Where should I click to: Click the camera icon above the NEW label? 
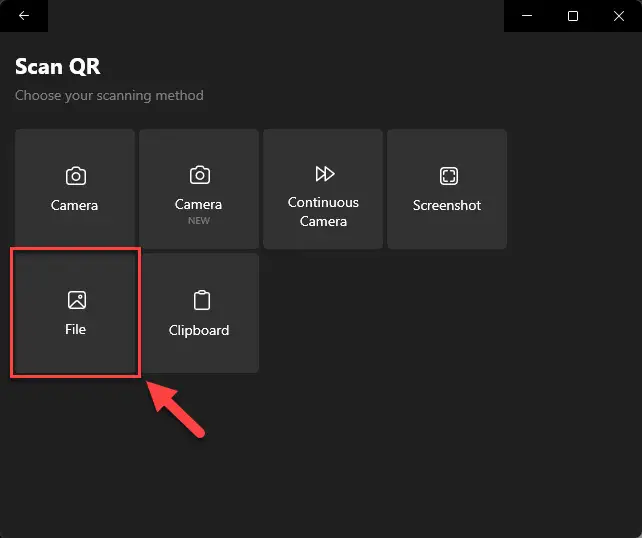click(200, 175)
